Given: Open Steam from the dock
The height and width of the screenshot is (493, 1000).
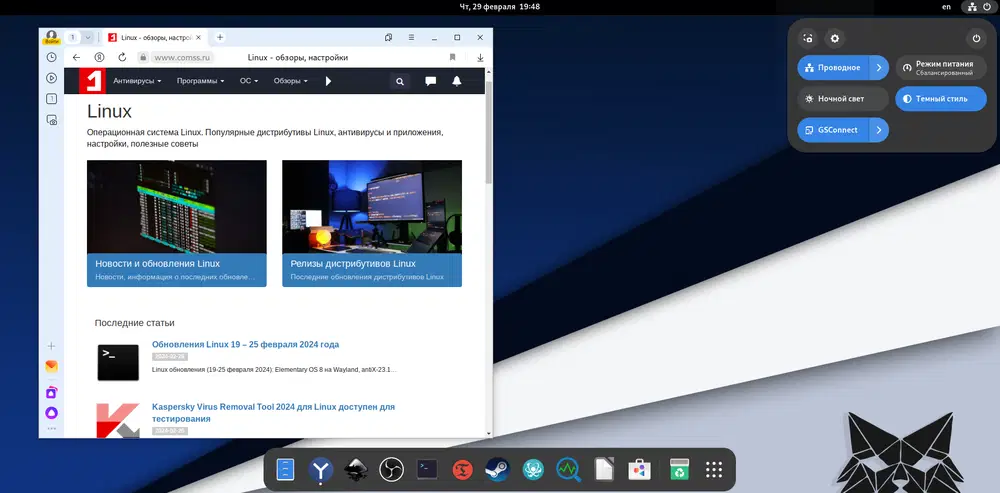Looking at the screenshot, I should tap(497, 469).
